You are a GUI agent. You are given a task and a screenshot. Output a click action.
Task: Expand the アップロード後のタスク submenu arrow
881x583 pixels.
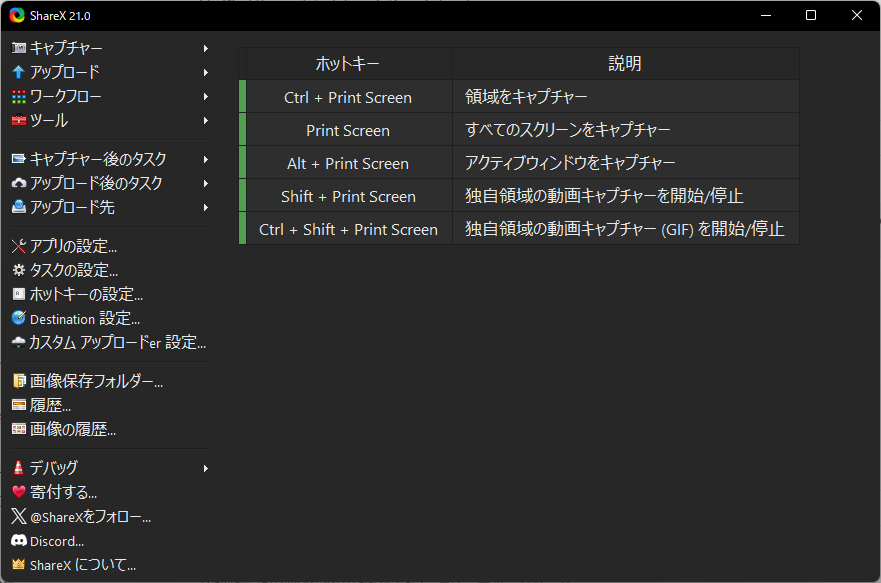click(x=206, y=184)
